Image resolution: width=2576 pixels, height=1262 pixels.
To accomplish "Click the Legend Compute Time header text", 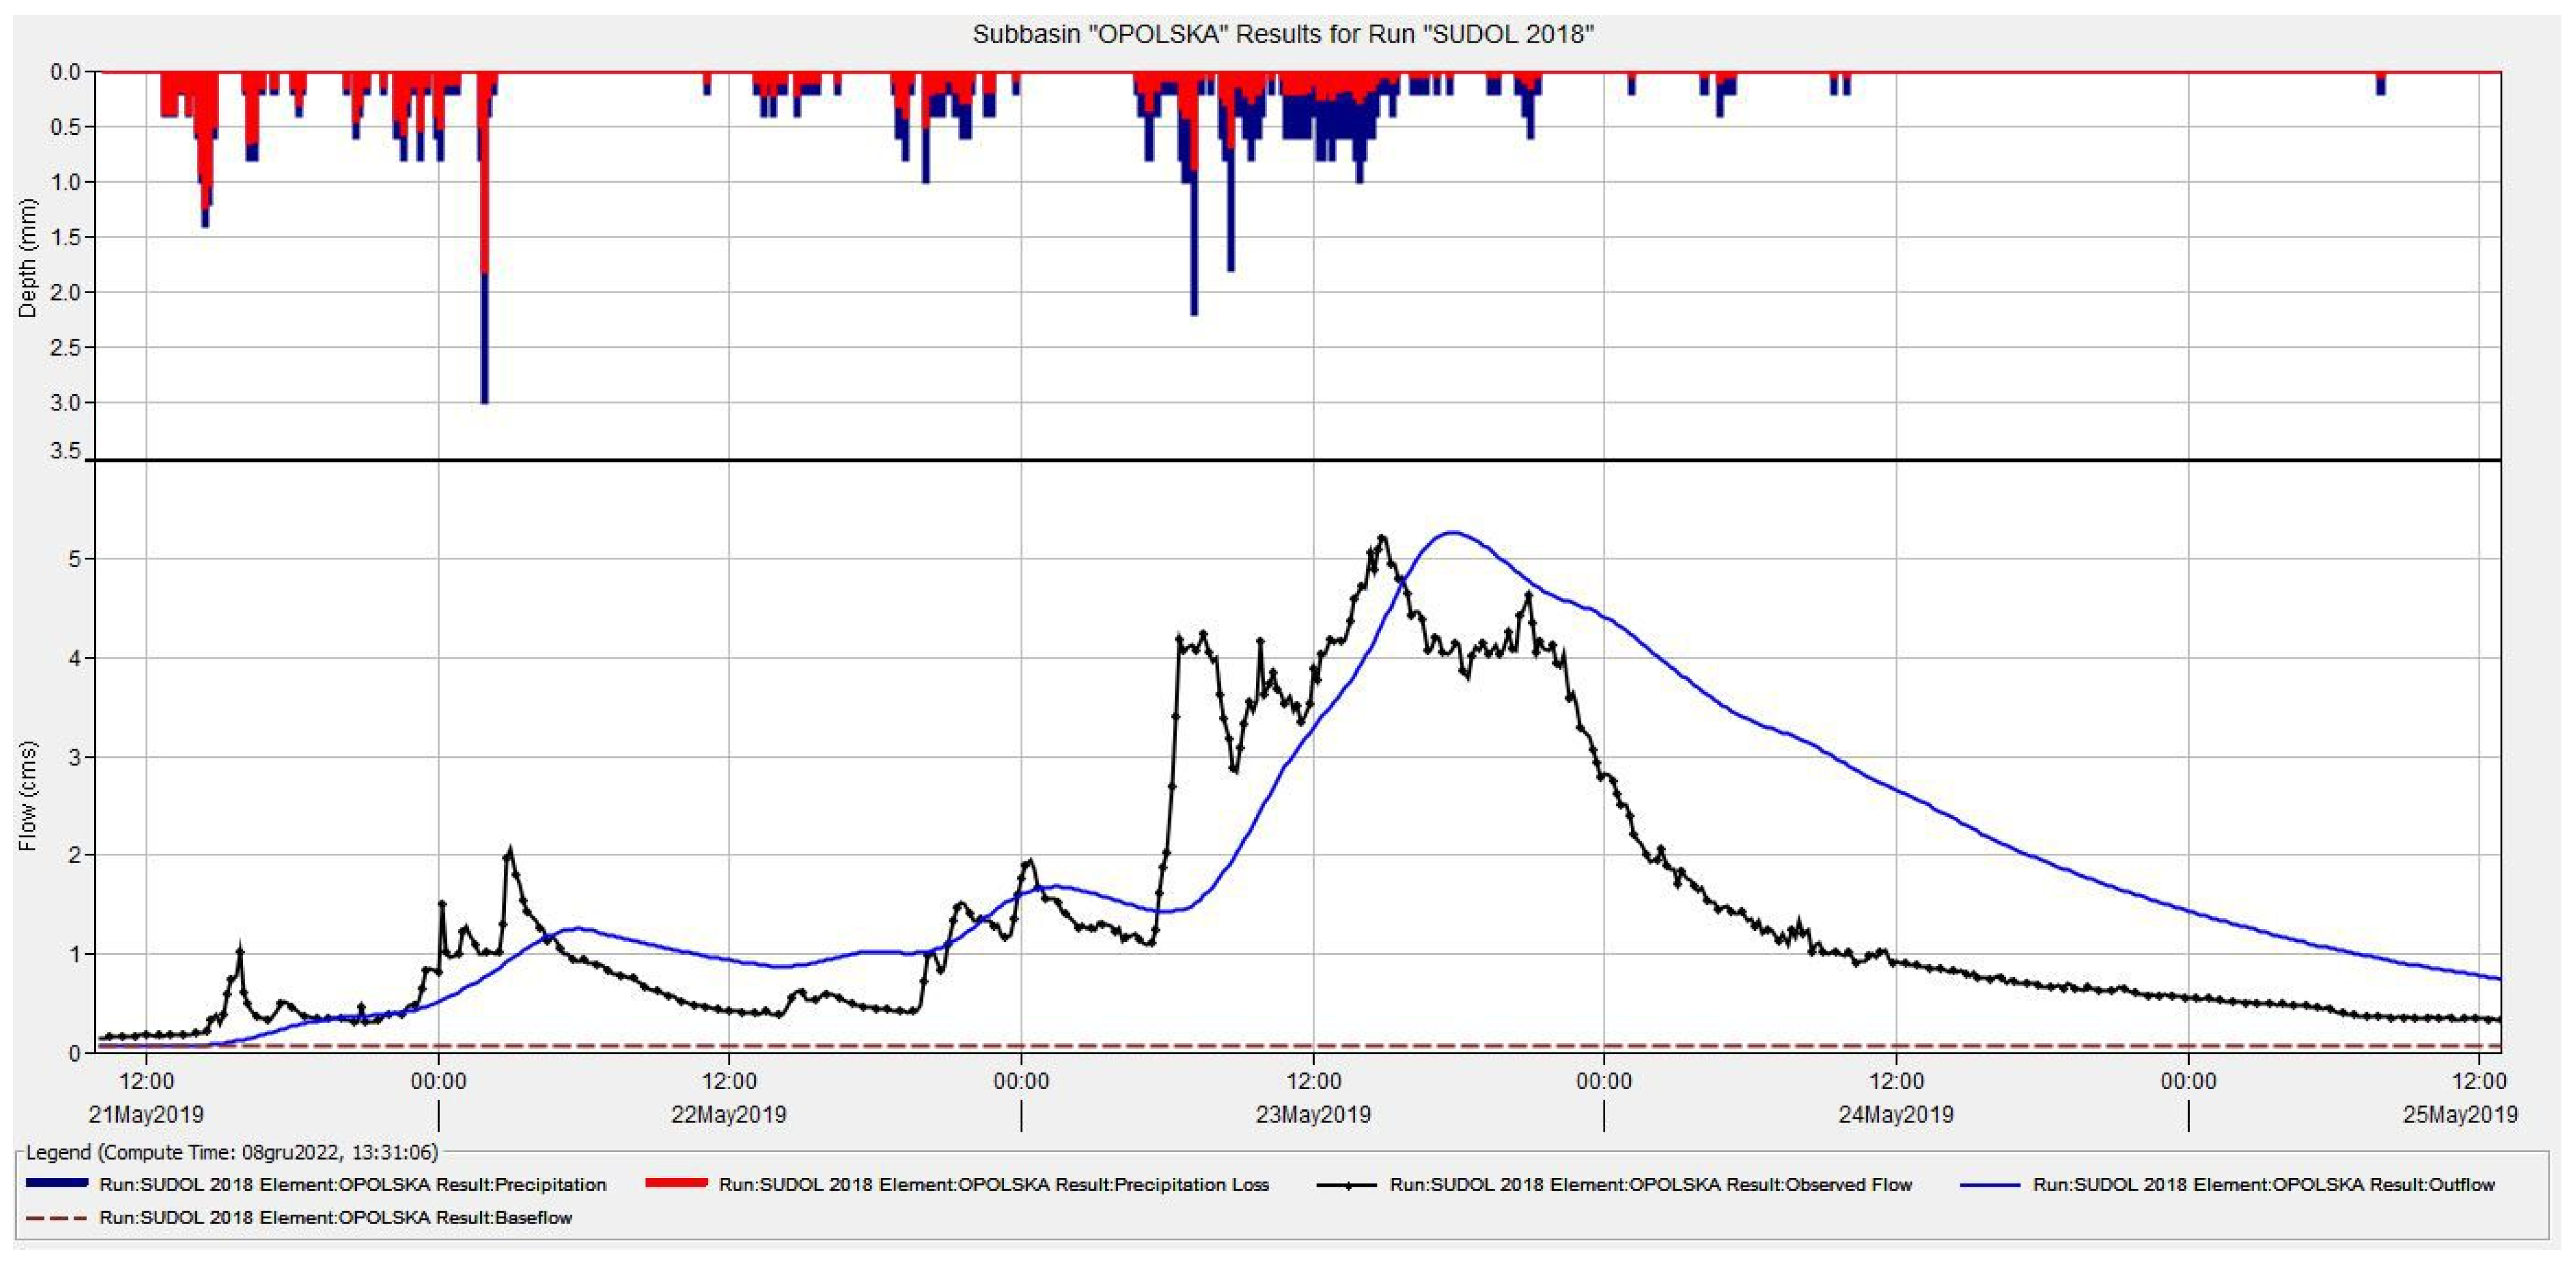I will pos(232,1152).
